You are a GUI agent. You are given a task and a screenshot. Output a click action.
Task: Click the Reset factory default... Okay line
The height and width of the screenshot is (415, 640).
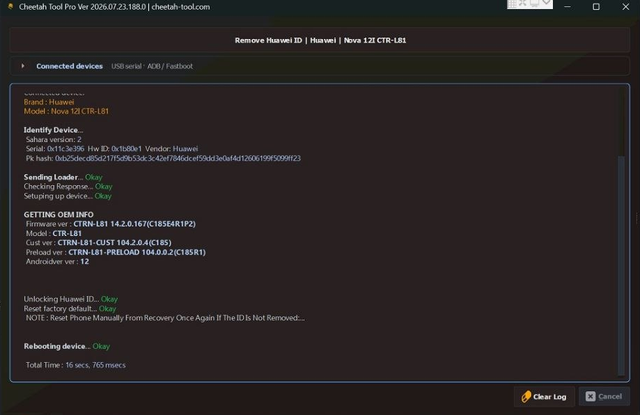coord(70,308)
